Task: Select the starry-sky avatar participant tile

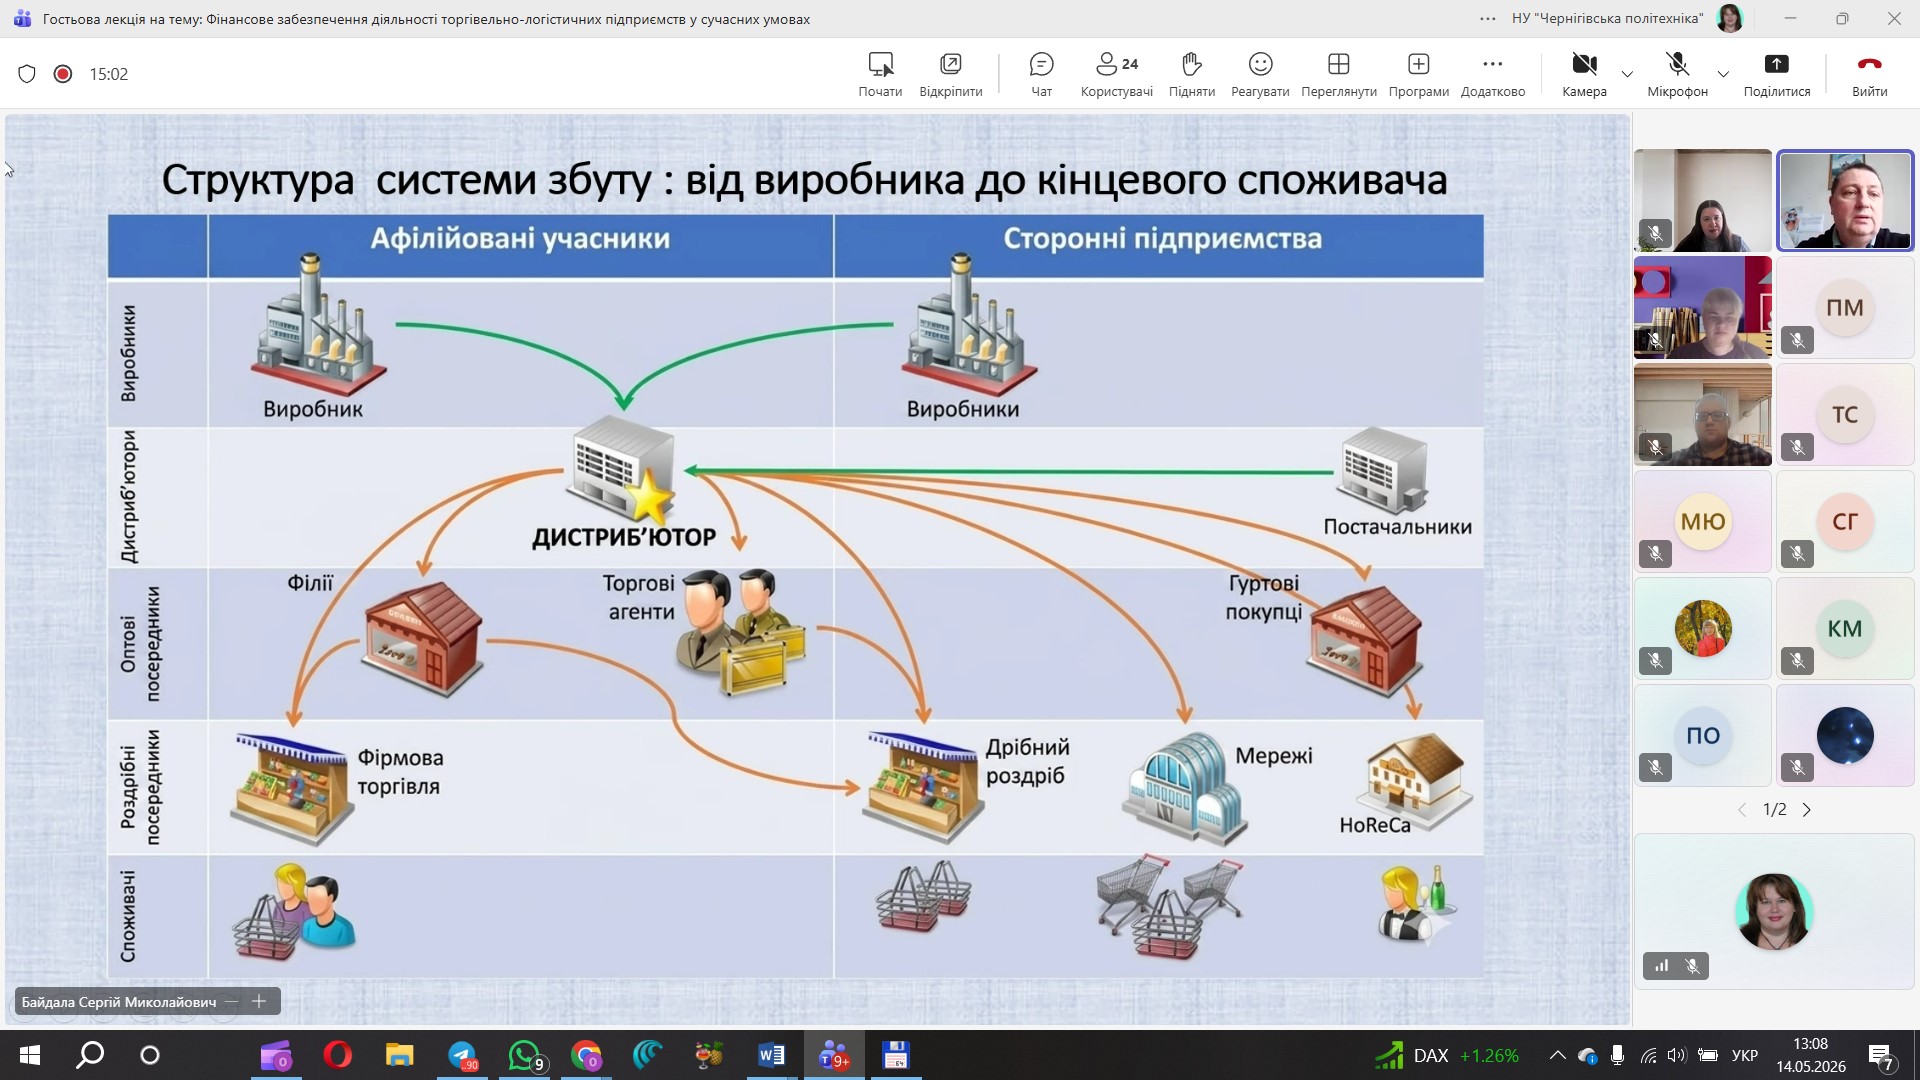Action: point(1845,735)
